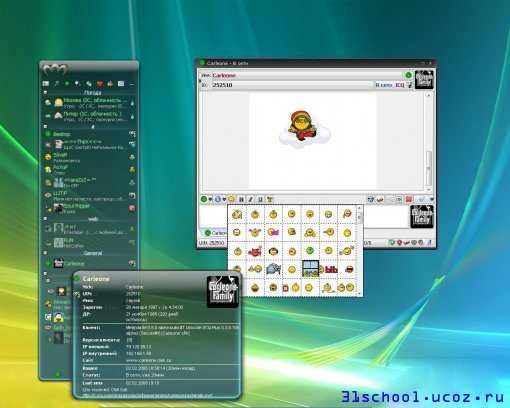Toggle bold formatting in the chat toolbar
Screen dimensions: 510x408
(241, 199)
